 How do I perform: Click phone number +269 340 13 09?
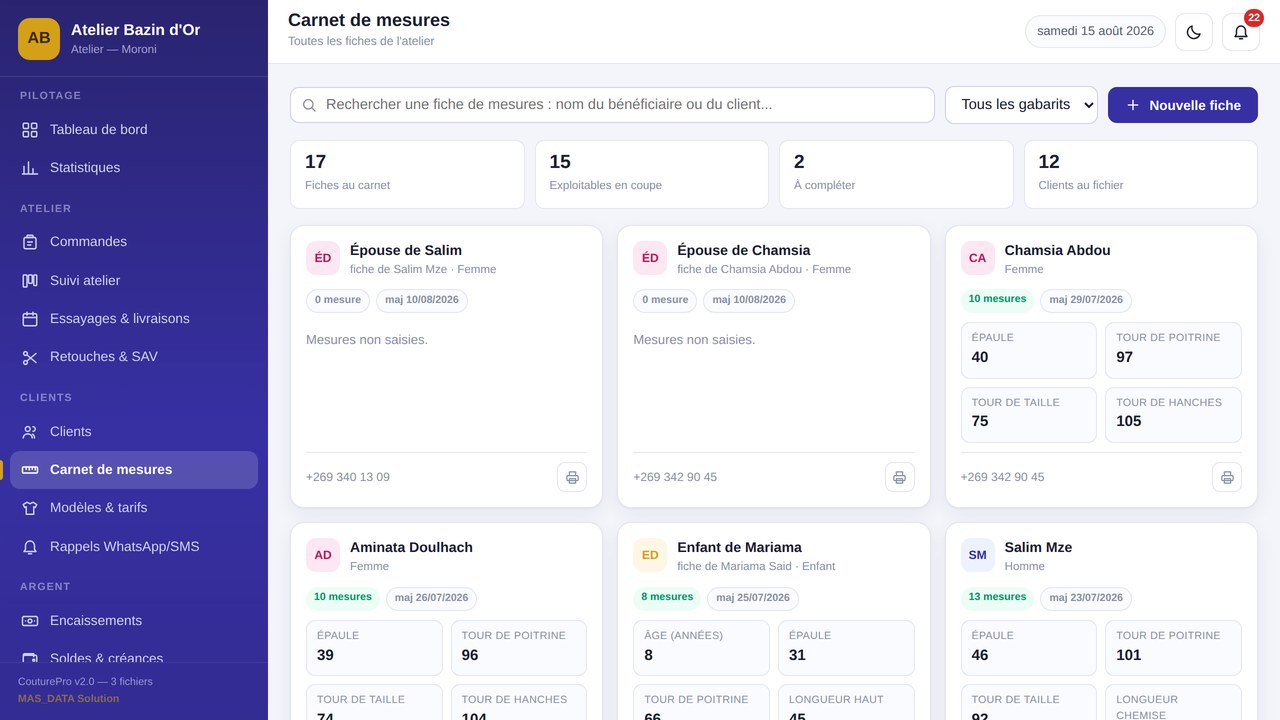[348, 477]
